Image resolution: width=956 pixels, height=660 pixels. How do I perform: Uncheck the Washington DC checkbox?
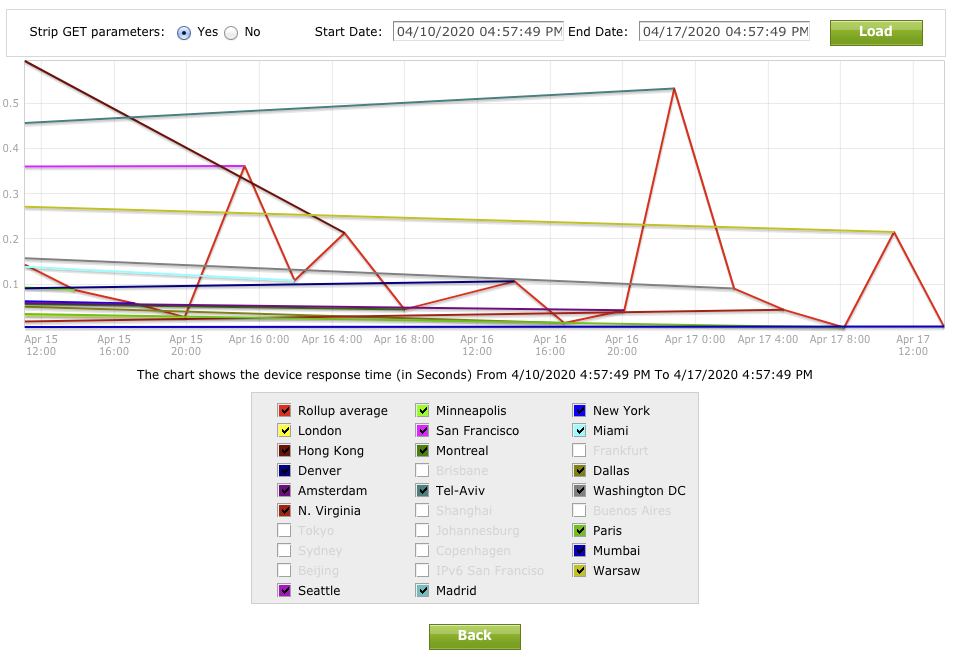(x=580, y=491)
